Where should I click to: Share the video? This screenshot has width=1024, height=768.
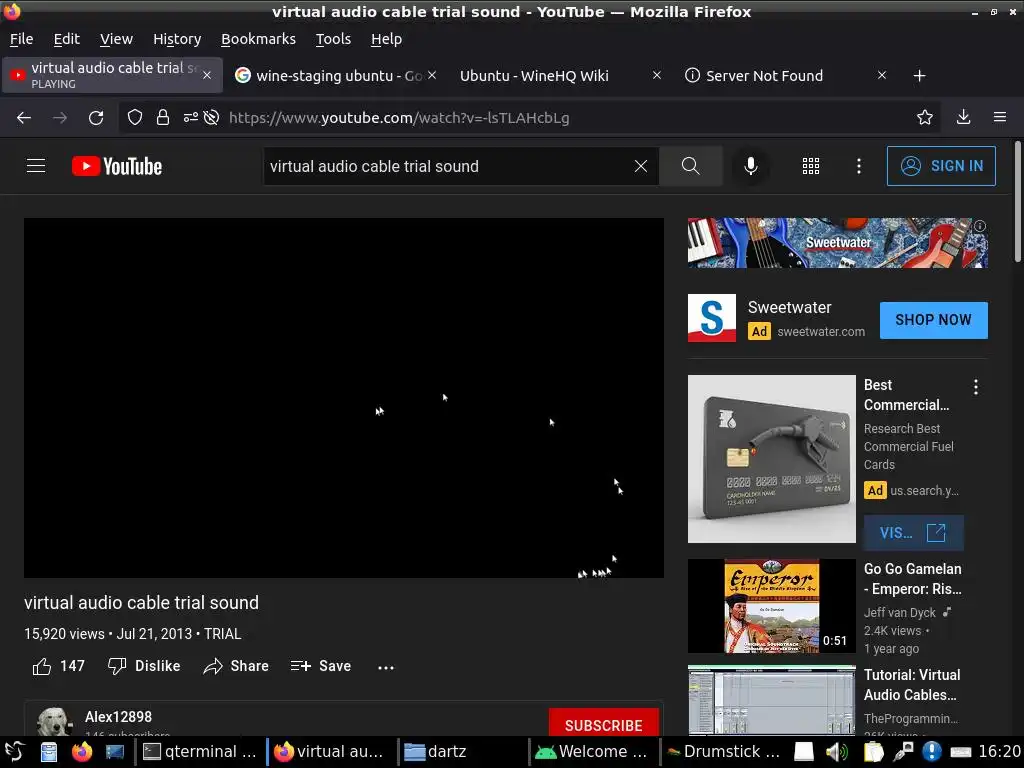pos(236,666)
